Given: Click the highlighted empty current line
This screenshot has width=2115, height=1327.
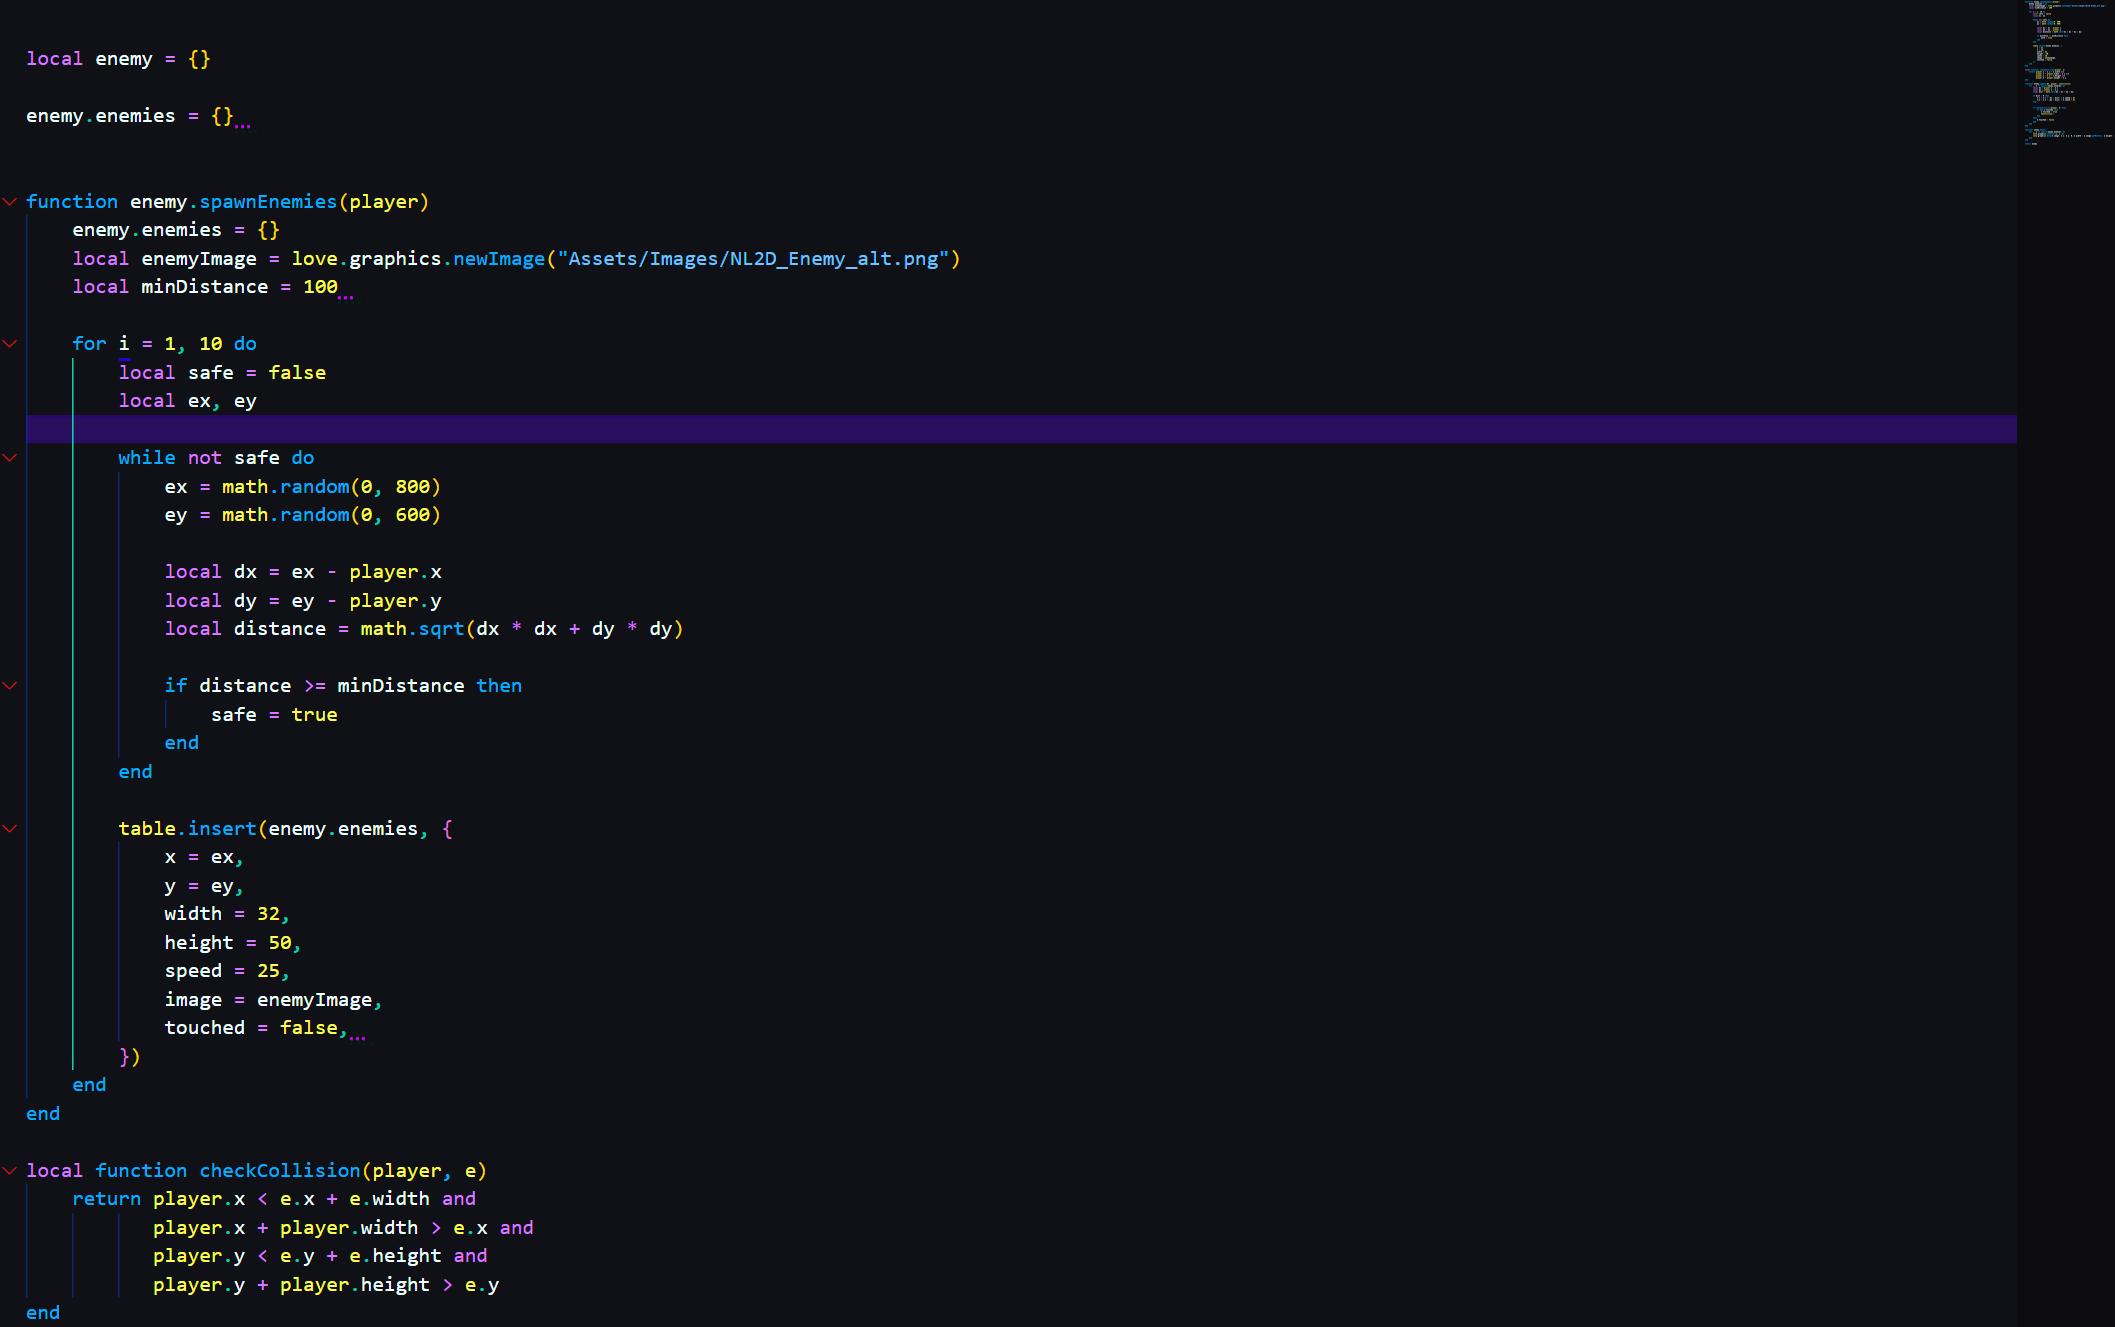Looking at the screenshot, I should pyautogui.click(x=1021, y=429).
